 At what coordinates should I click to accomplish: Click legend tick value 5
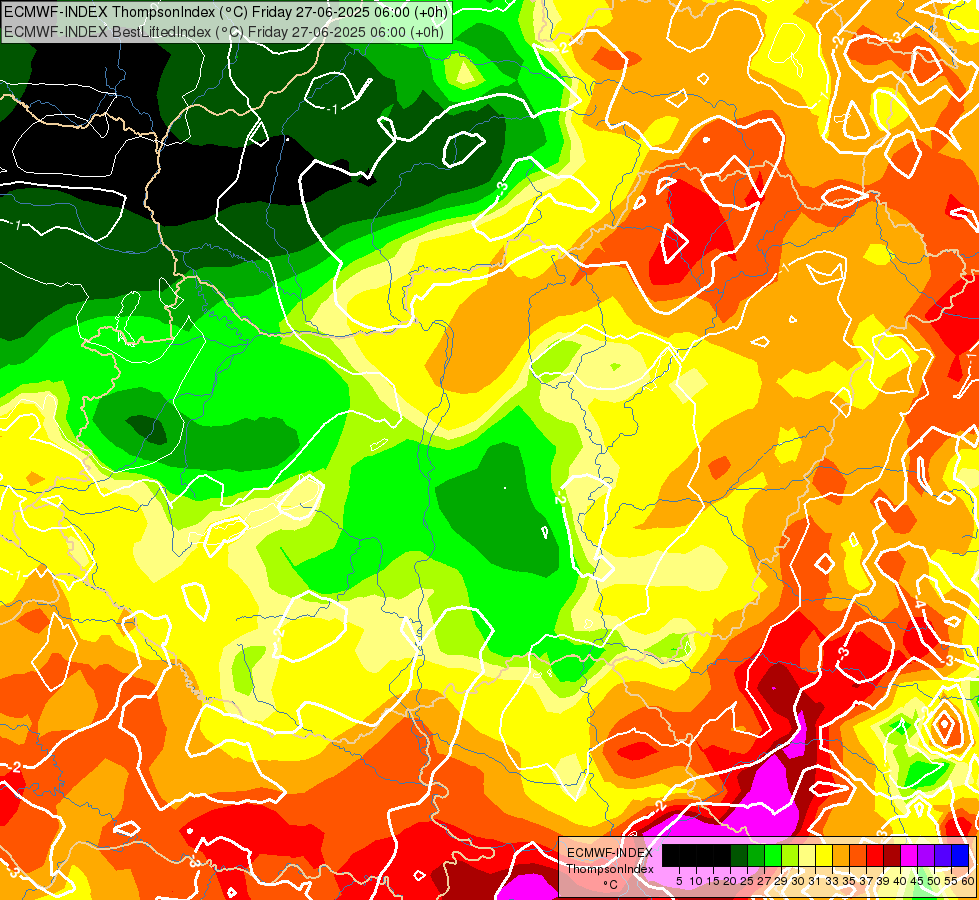point(679,881)
